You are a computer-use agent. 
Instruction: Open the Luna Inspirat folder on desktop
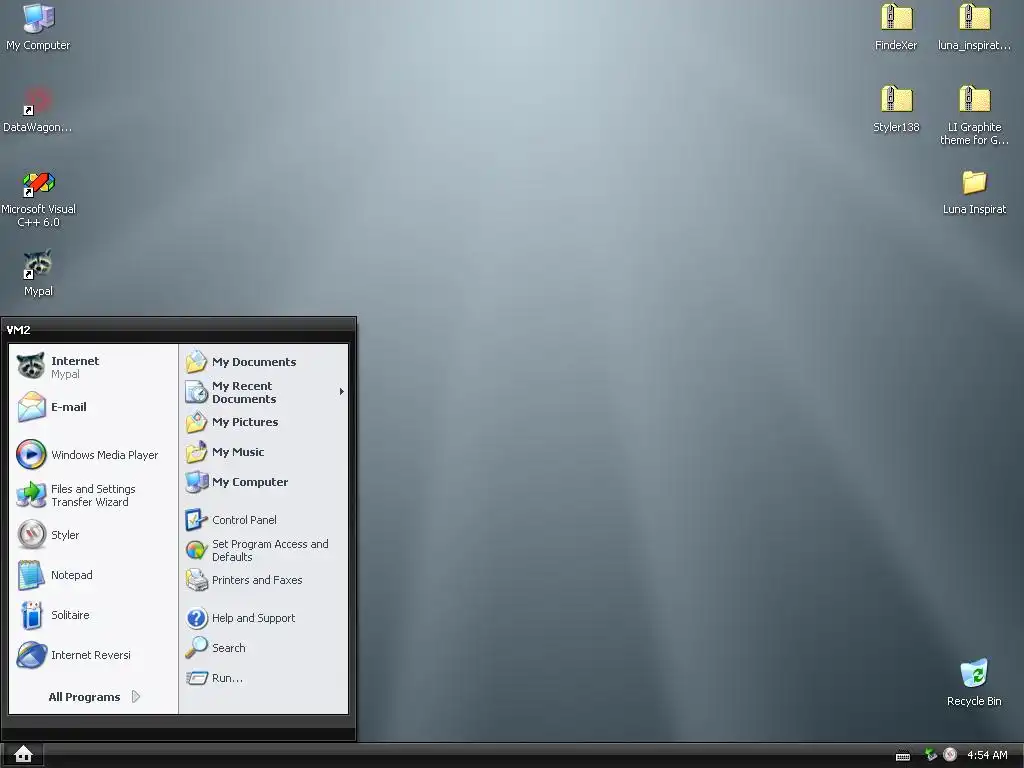pyautogui.click(x=974, y=192)
